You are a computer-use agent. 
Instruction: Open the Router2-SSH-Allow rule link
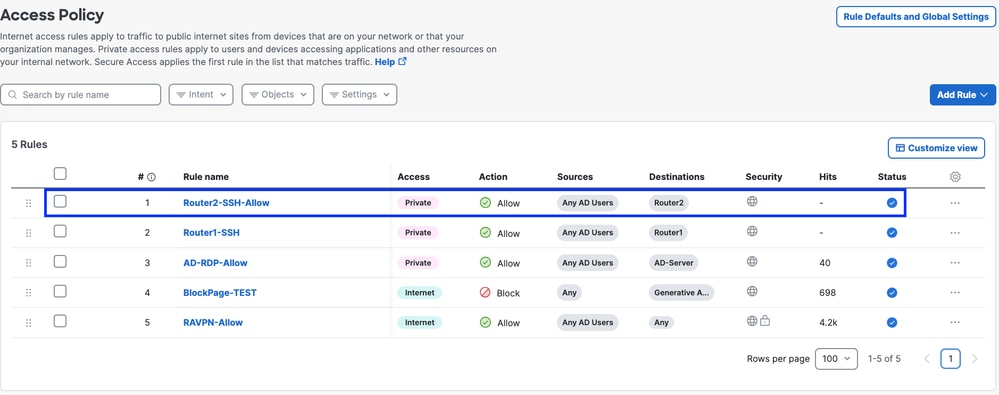(226, 203)
